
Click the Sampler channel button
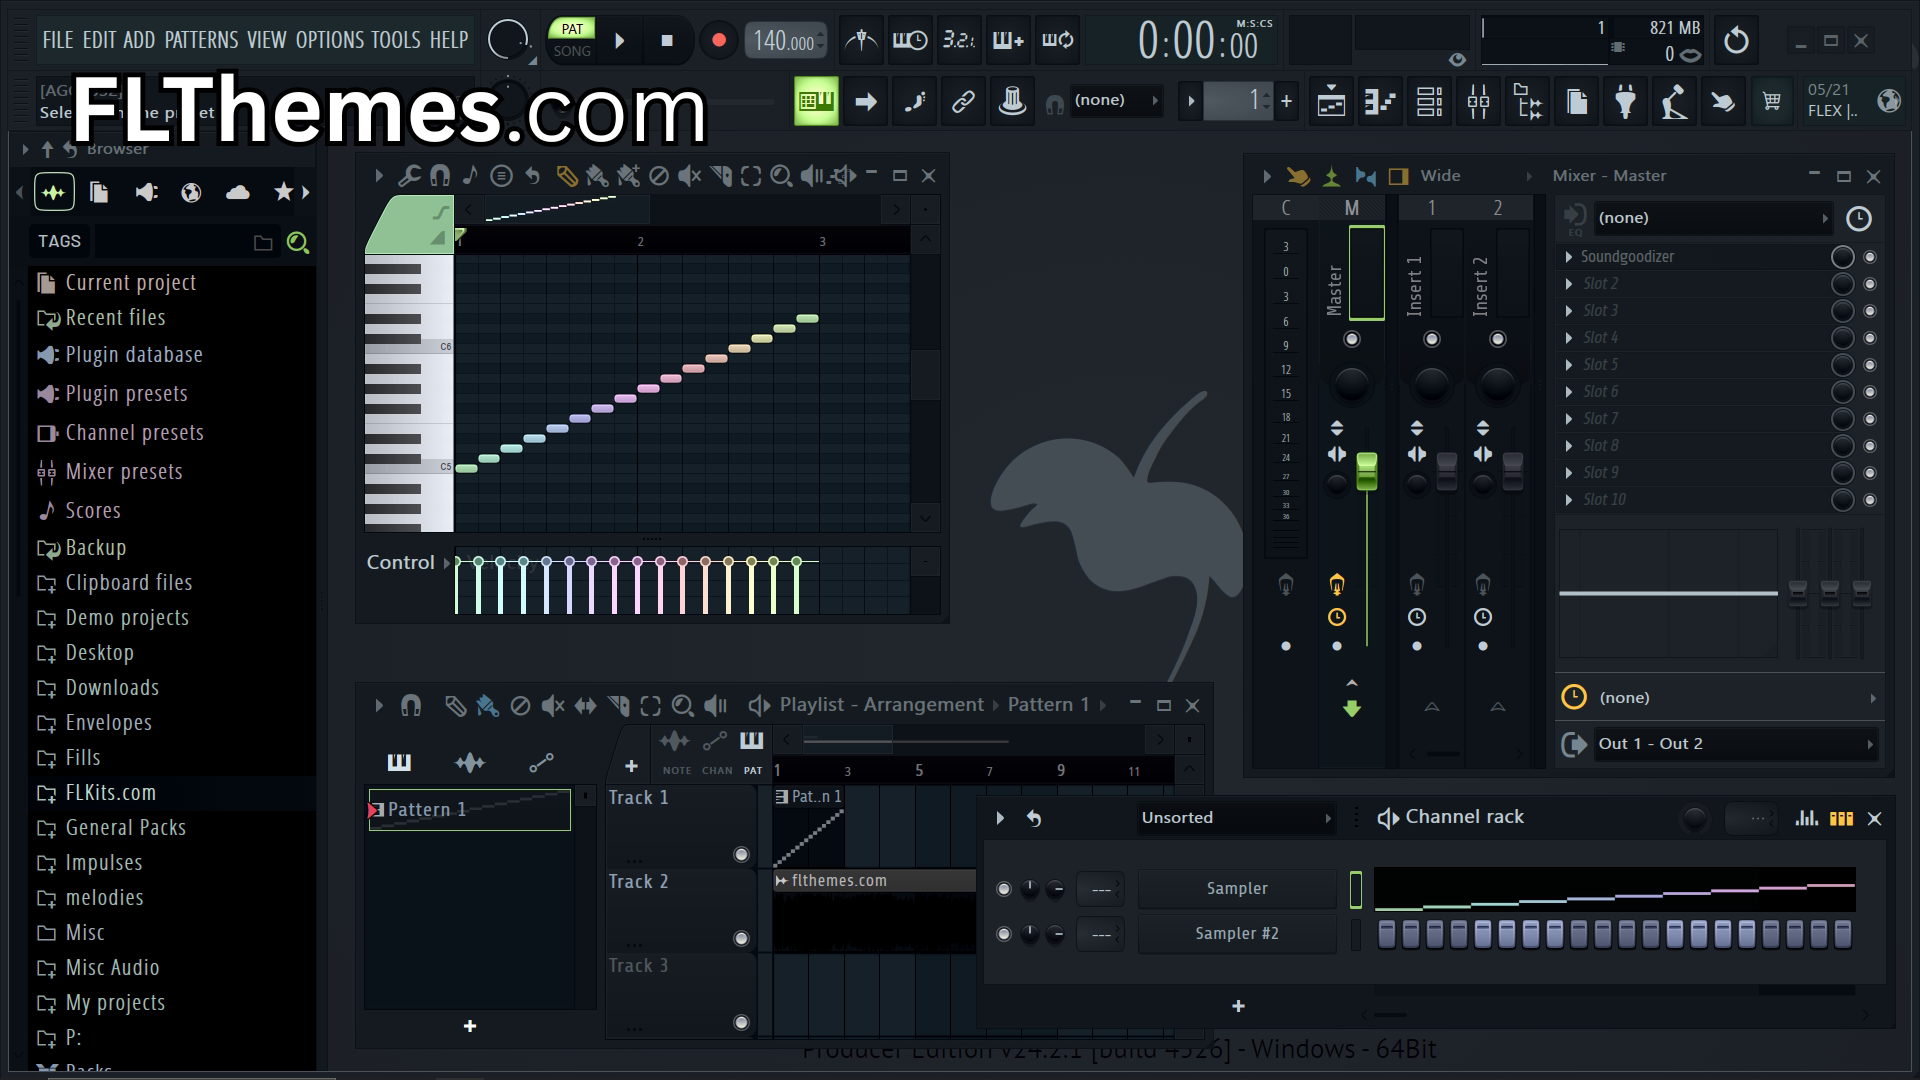[x=1237, y=889]
